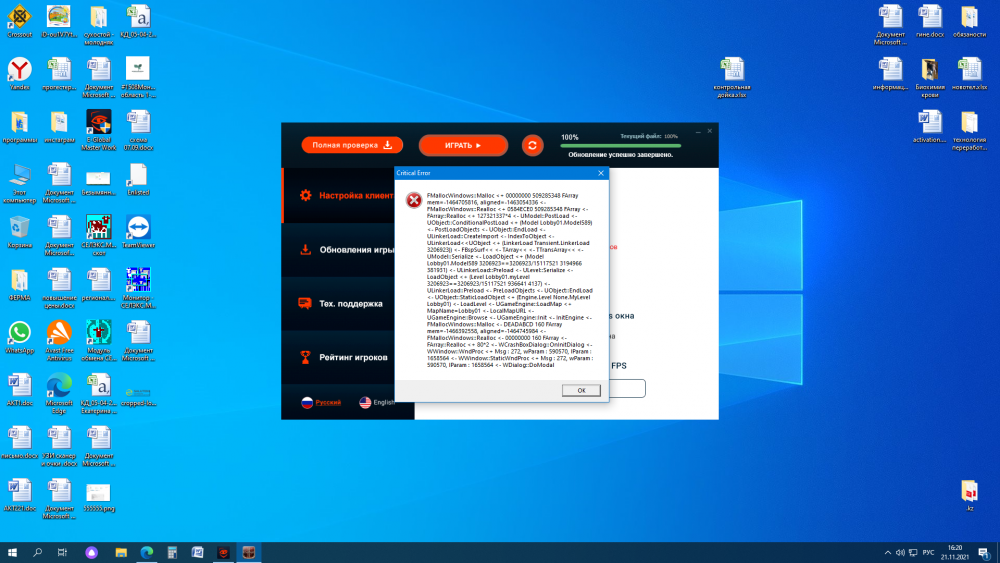Close the Critical Error dialog window
The height and width of the screenshot is (563, 1000).
coord(600,173)
